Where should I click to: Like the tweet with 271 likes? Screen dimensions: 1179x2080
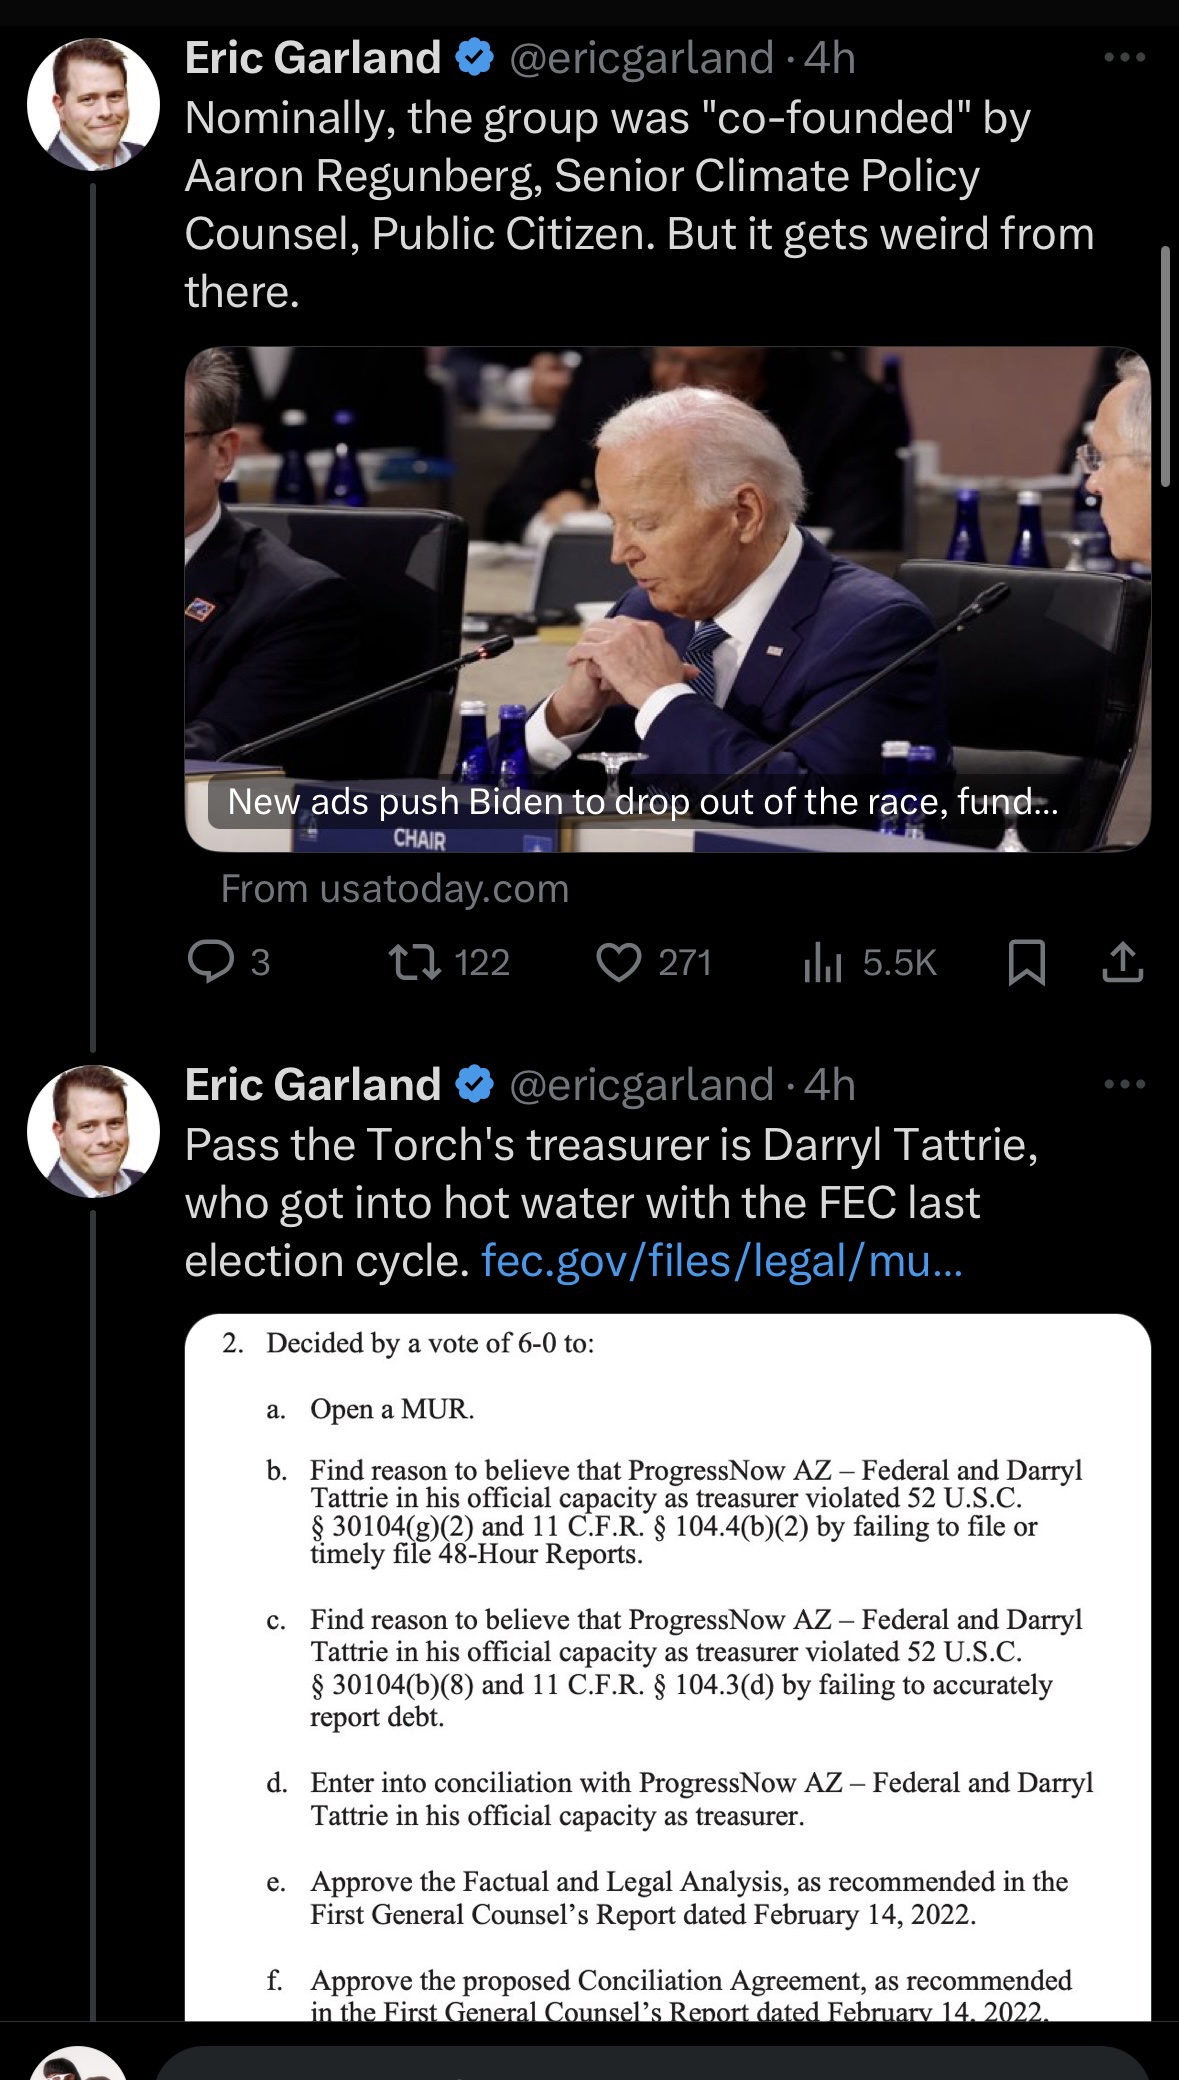click(x=619, y=962)
